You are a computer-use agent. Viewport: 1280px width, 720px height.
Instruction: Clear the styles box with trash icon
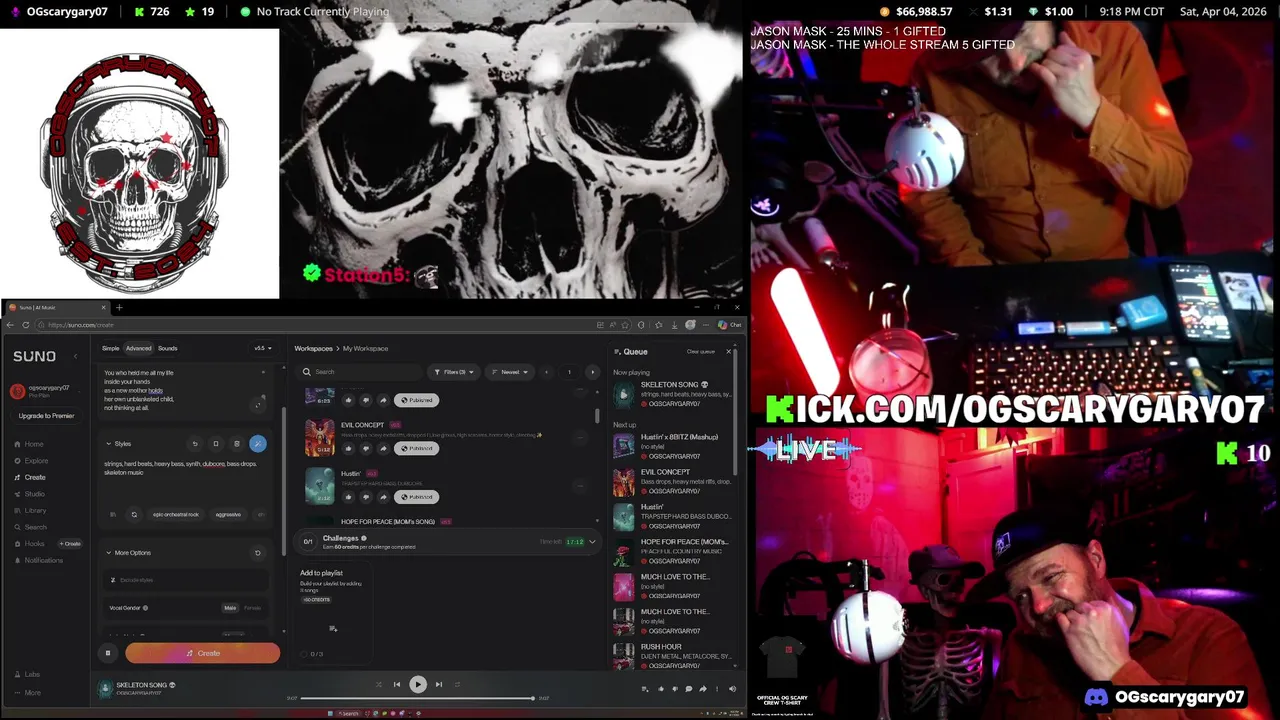236,444
